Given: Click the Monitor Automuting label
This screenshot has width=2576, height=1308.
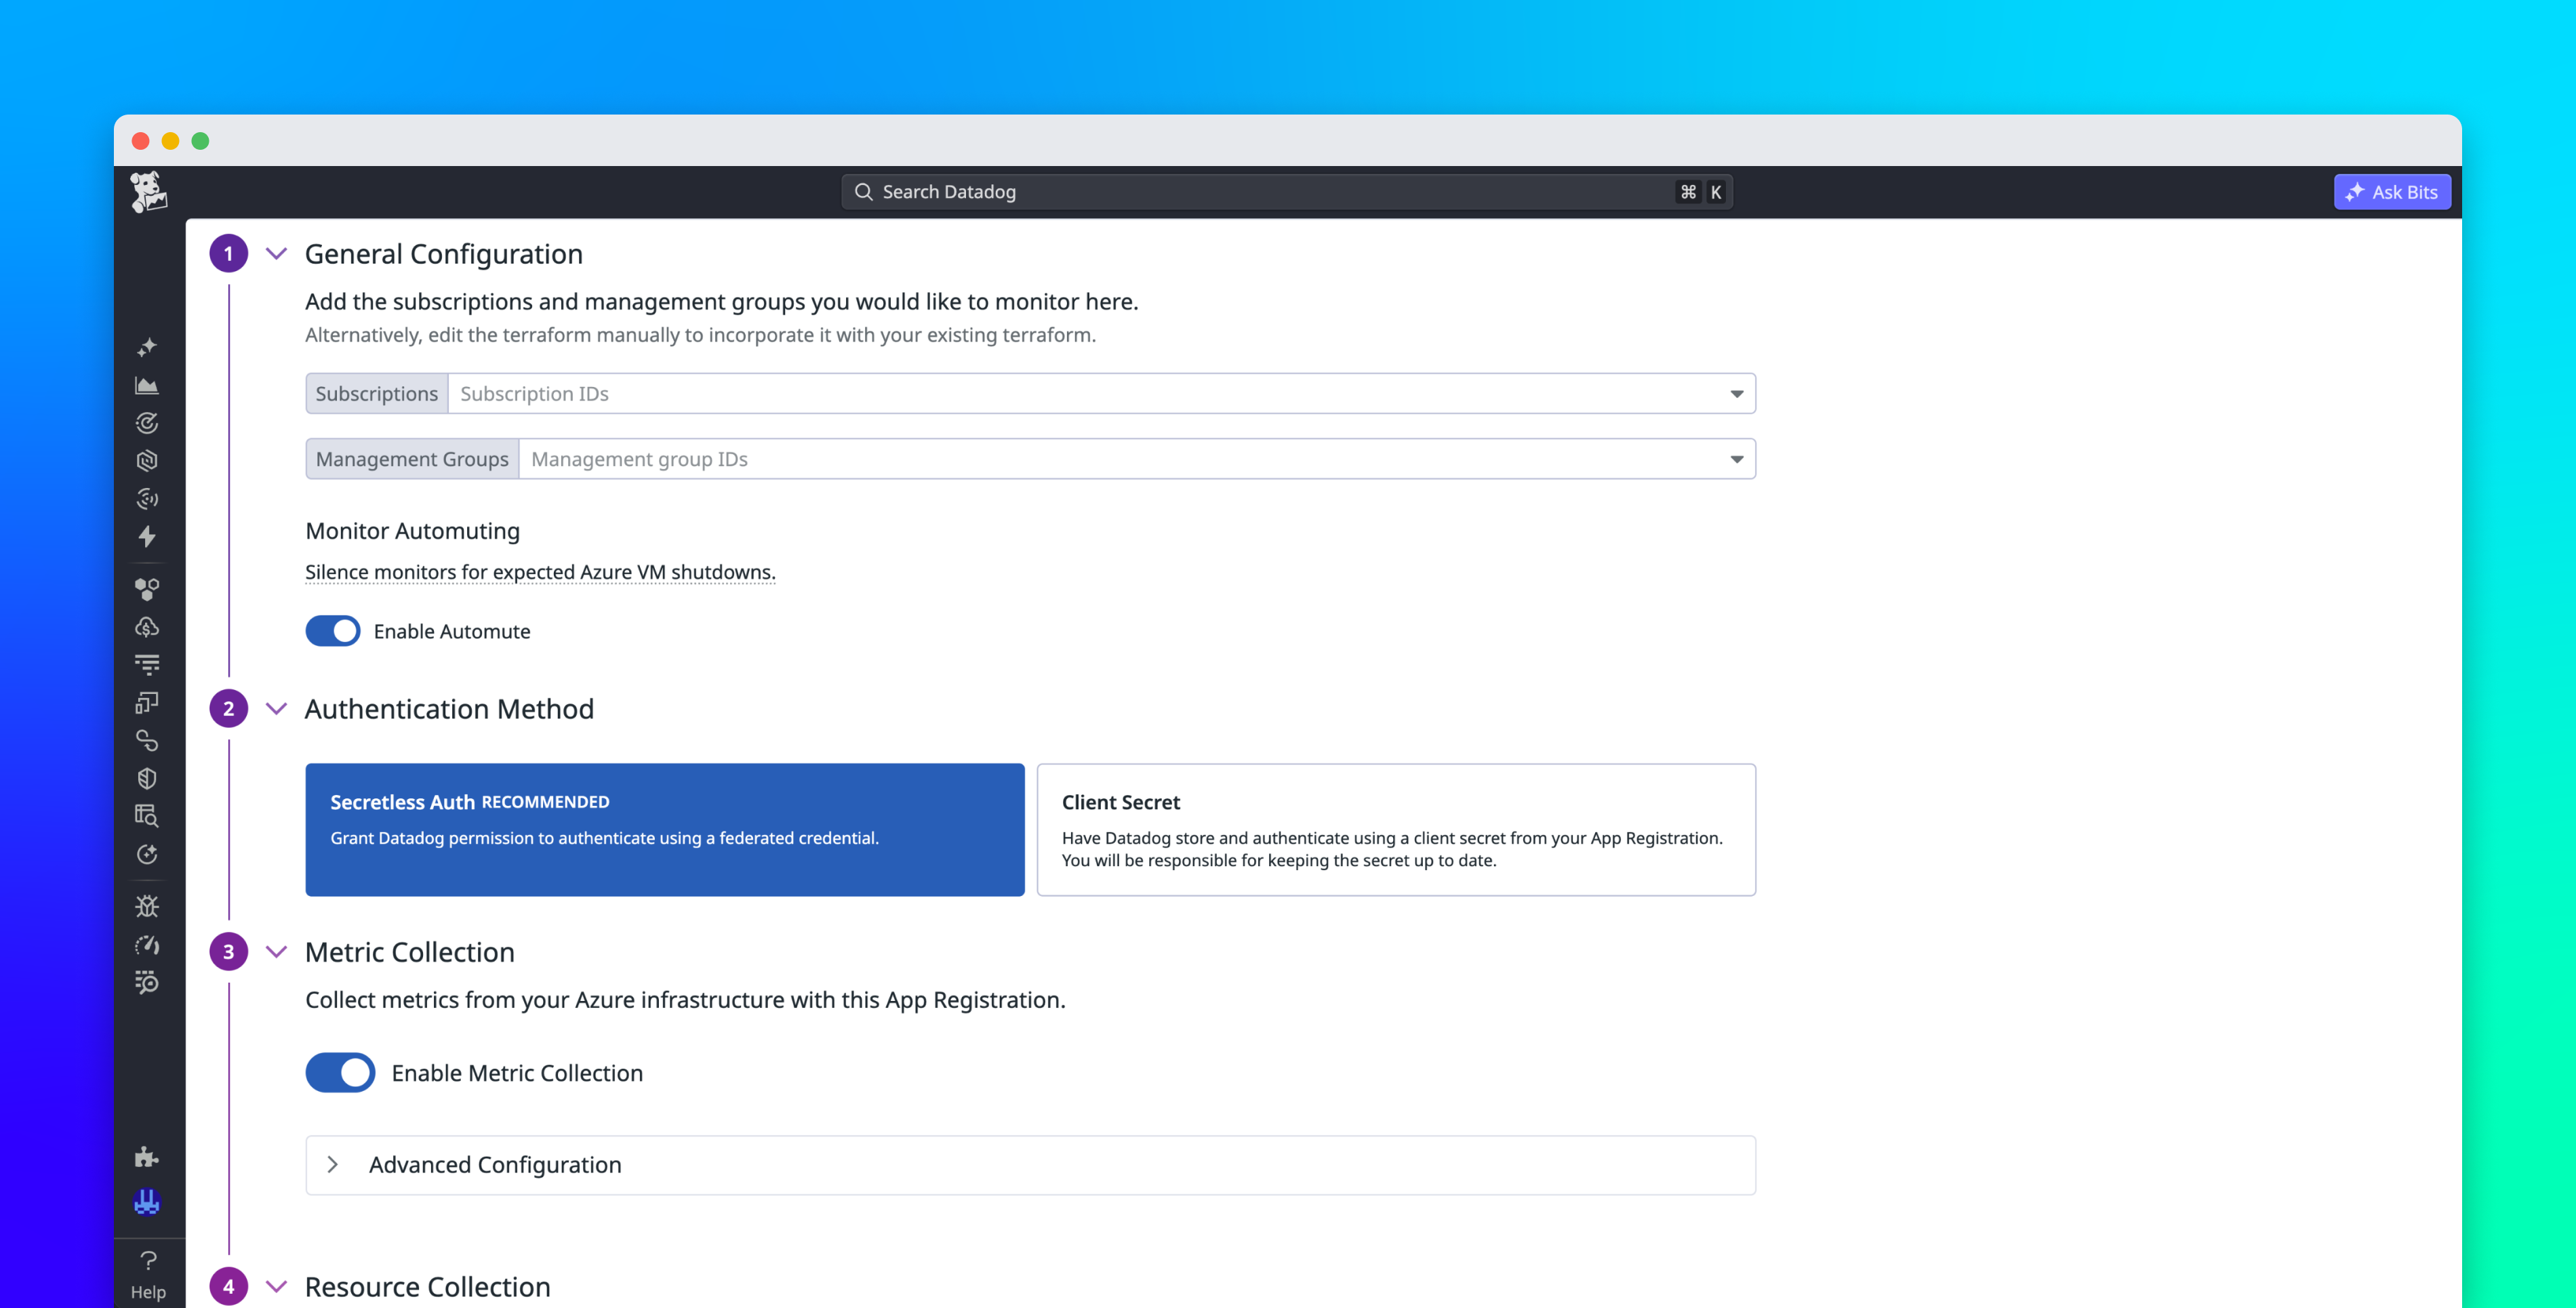Looking at the screenshot, I should [x=413, y=531].
